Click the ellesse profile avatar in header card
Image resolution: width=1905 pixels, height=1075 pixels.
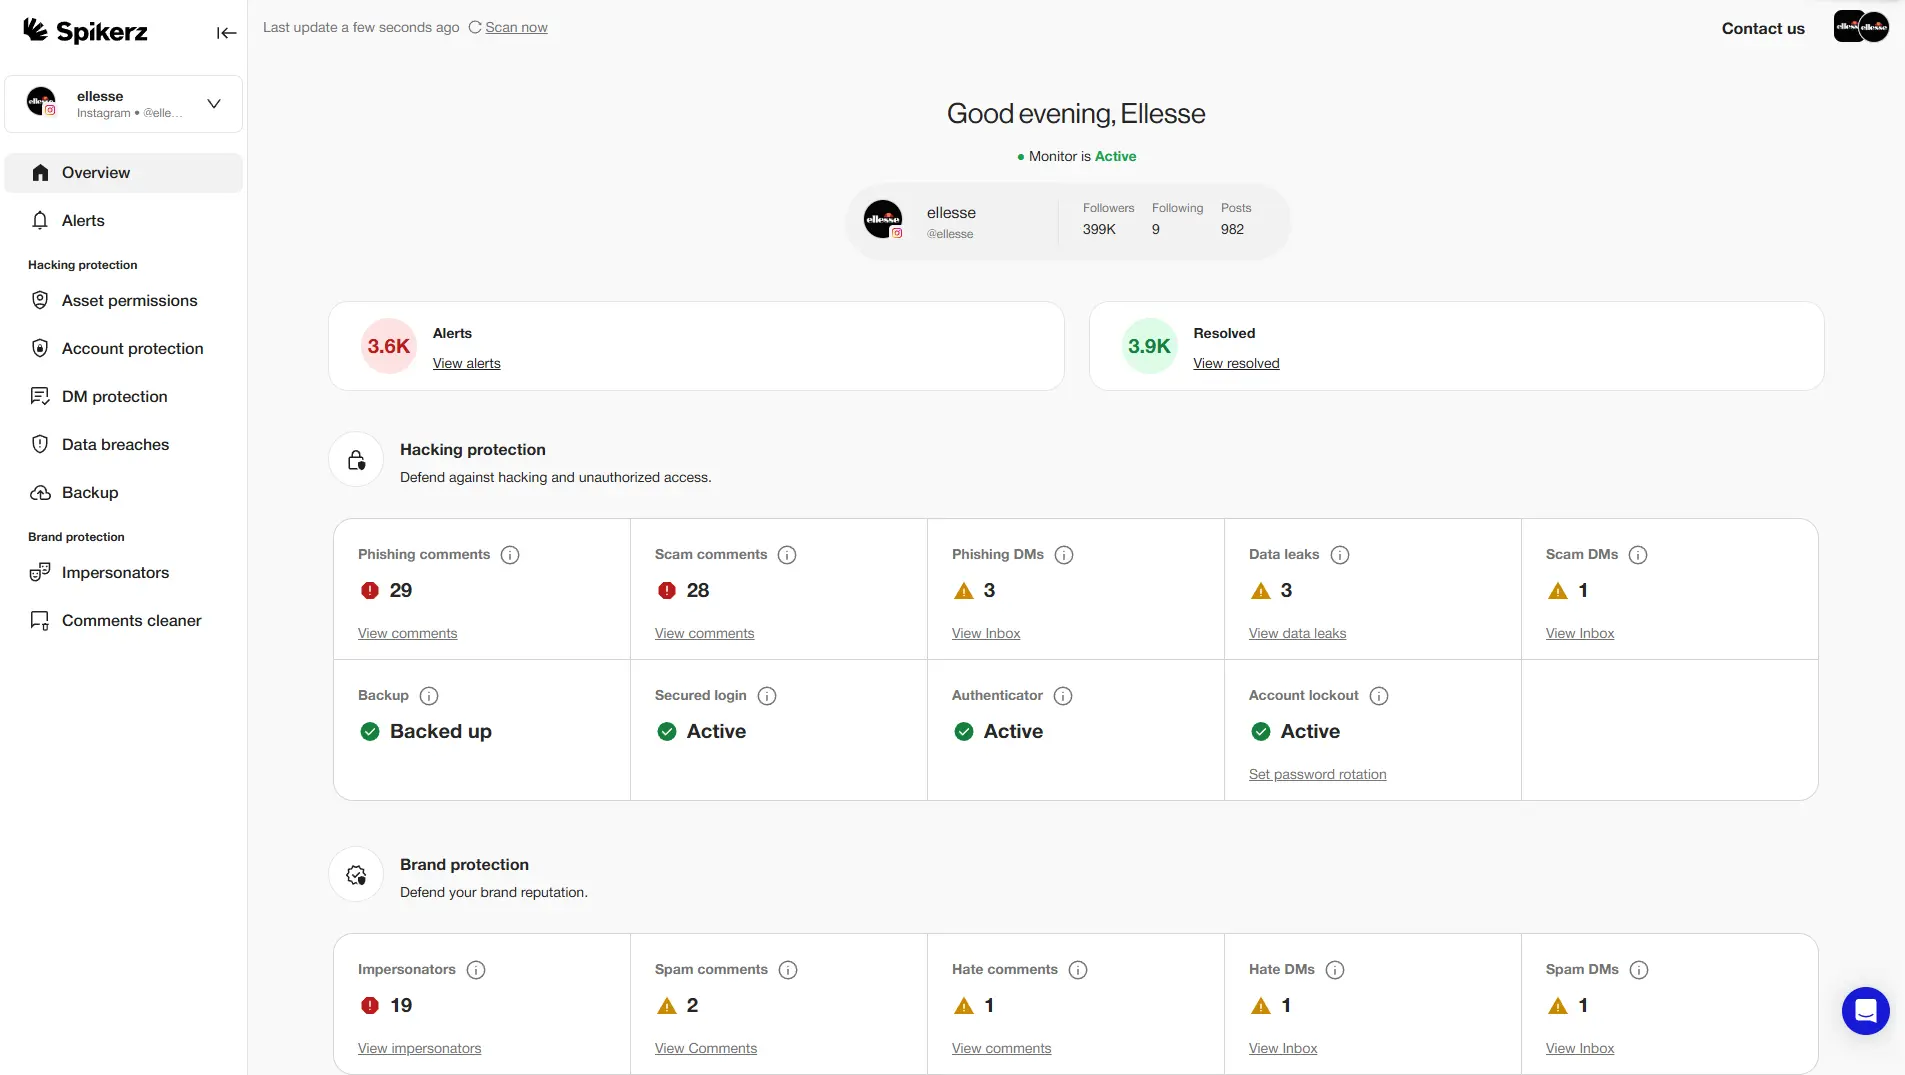coord(884,219)
